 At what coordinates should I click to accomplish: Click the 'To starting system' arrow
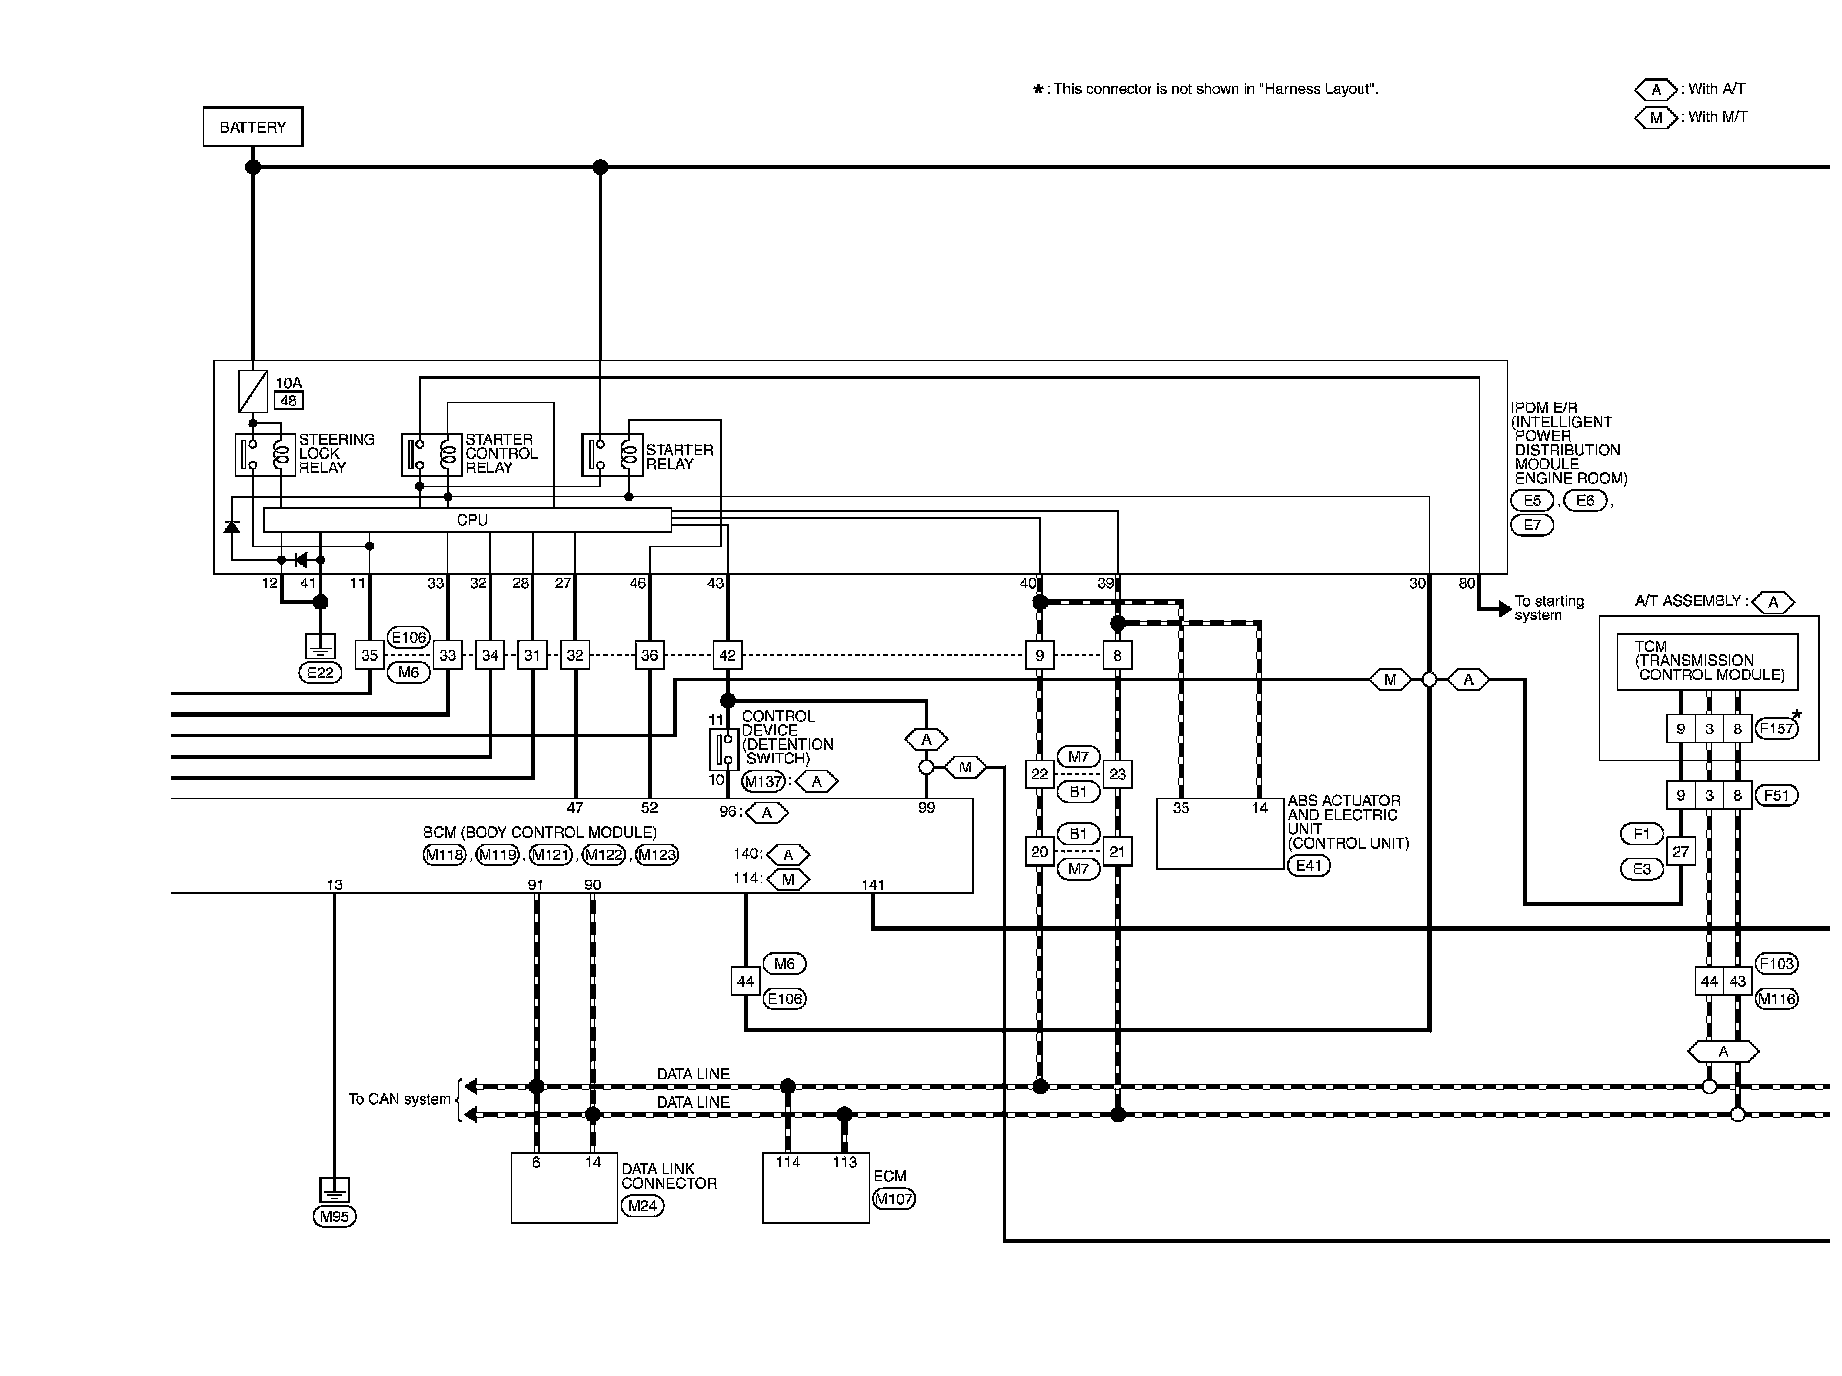[1503, 608]
